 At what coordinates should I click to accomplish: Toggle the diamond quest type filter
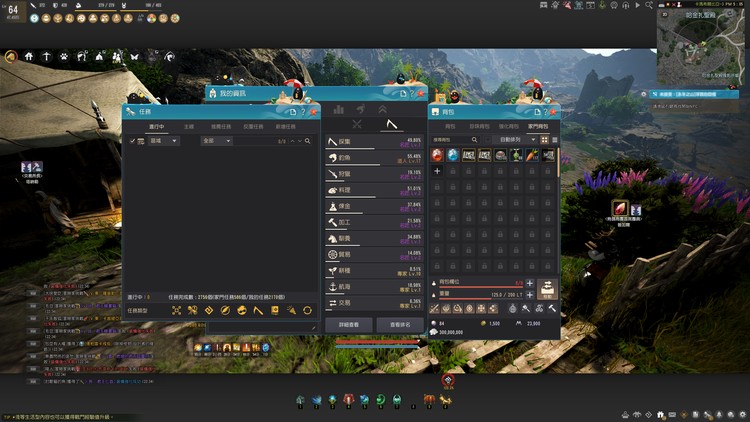coord(209,311)
